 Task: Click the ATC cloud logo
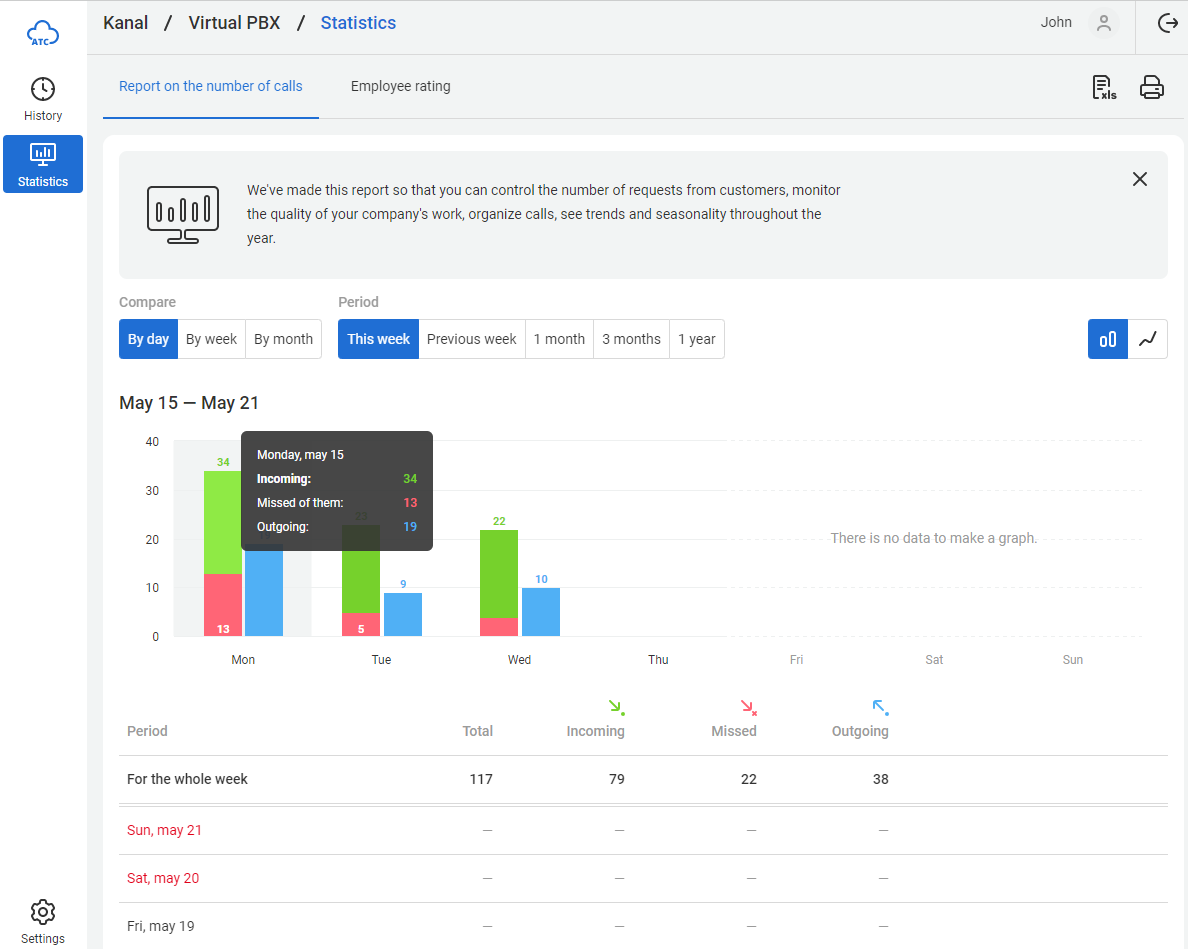coord(43,34)
